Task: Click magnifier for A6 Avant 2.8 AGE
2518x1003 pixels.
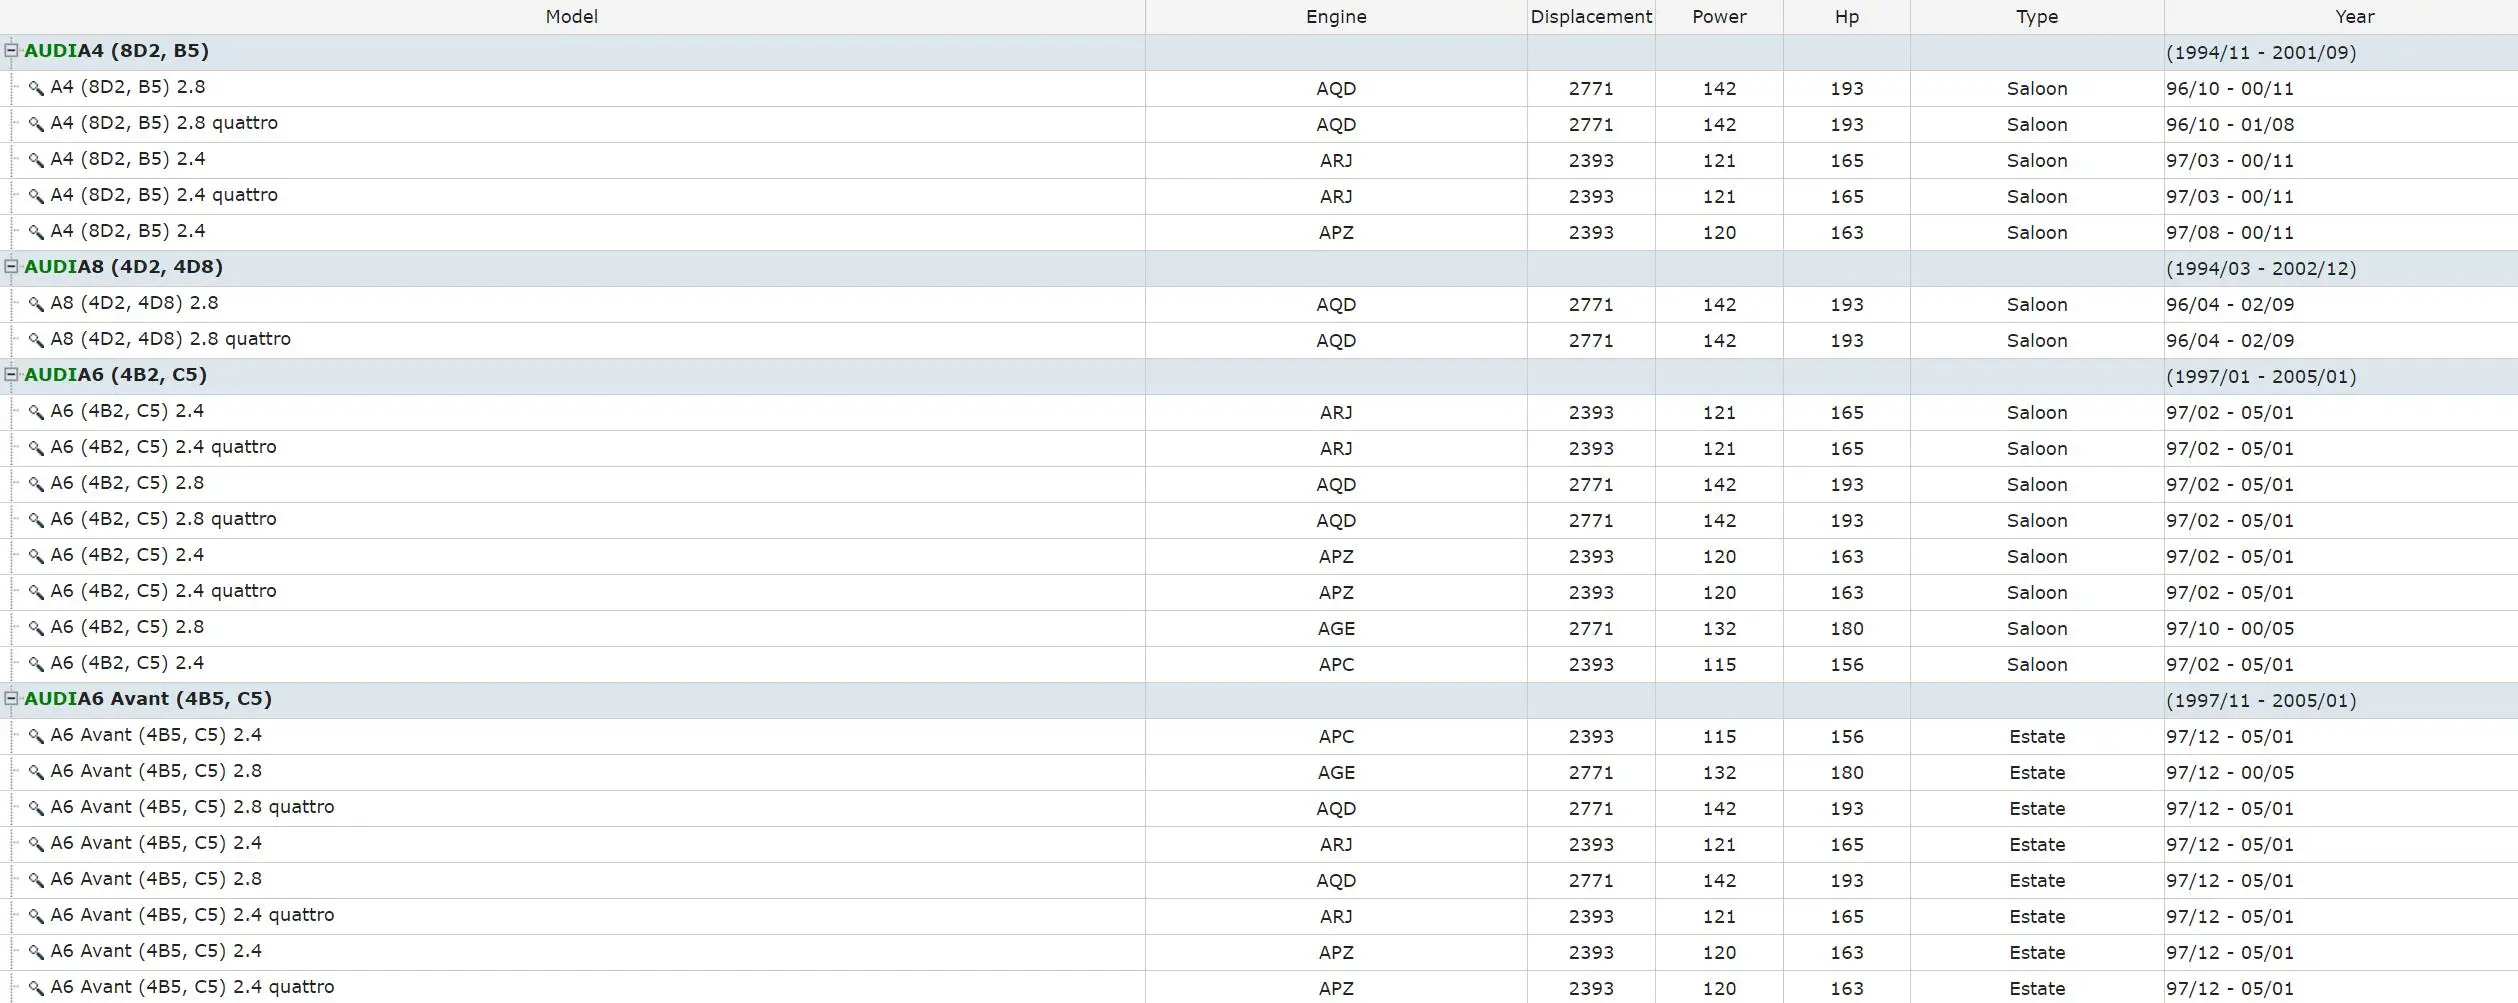Action: [x=36, y=772]
